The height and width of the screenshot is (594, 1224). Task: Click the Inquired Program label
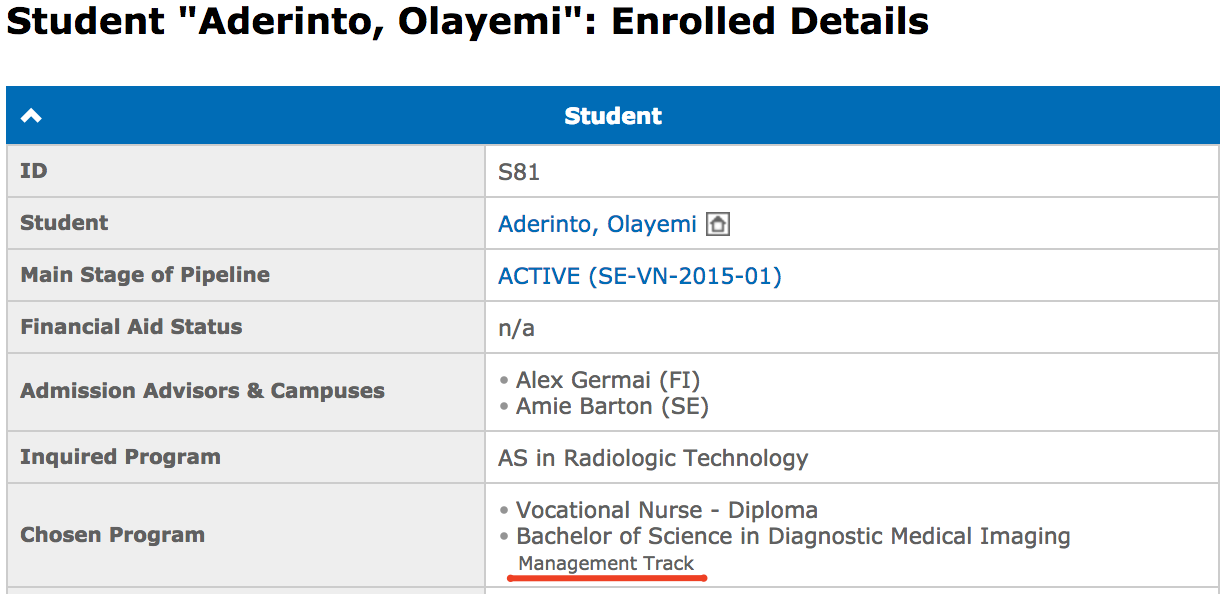pyautogui.click(x=120, y=457)
